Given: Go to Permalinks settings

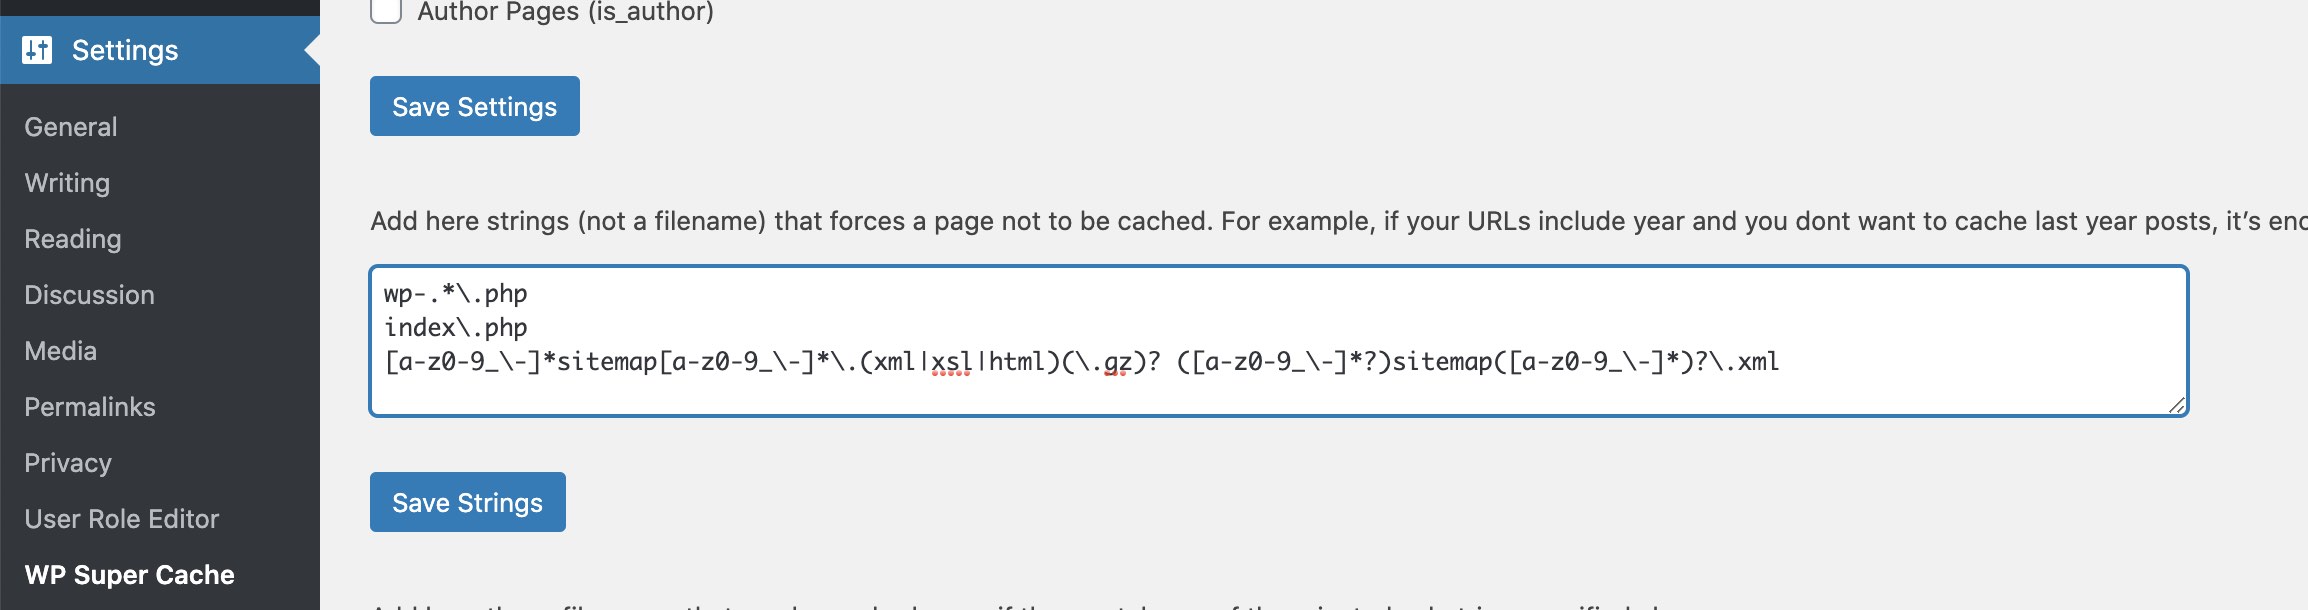Looking at the screenshot, I should click(x=90, y=407).
